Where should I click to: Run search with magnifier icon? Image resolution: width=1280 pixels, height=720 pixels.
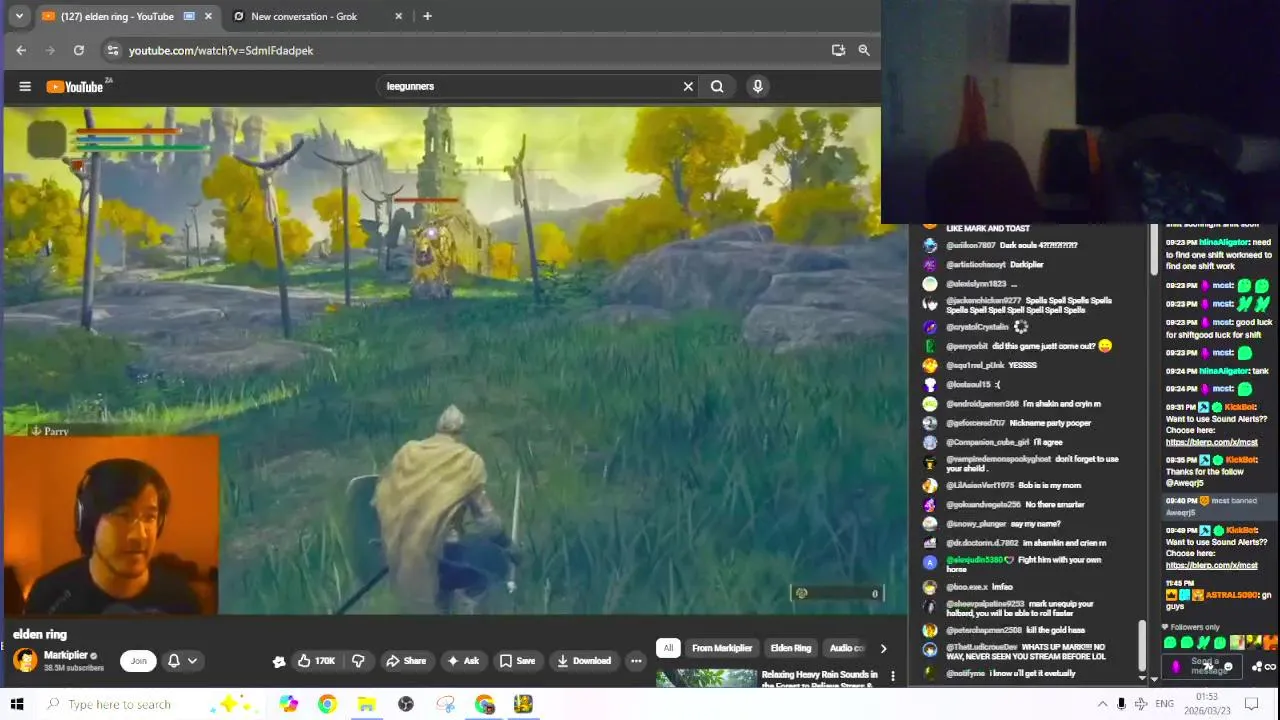pyautogui.click(x=717, y=87)
